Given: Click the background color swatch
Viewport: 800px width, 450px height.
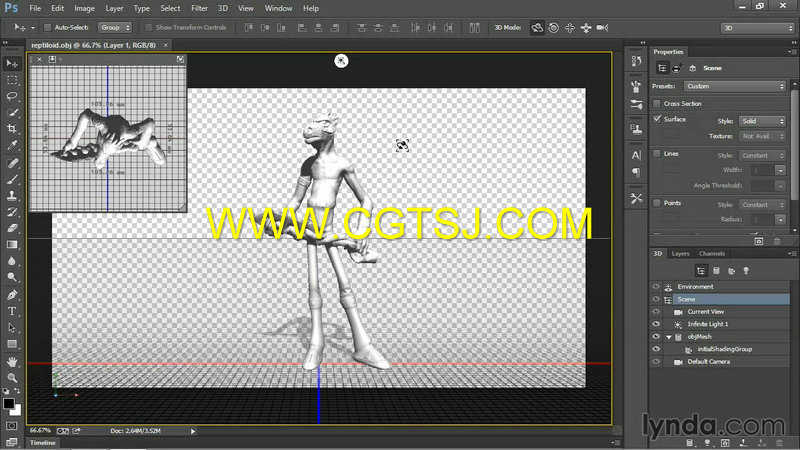Looking at the screenshot, I should point(17,410).
